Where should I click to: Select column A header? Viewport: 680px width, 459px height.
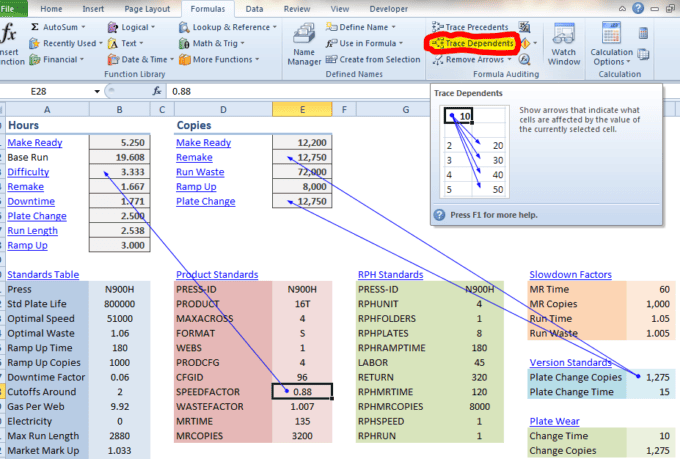[47, 109]
